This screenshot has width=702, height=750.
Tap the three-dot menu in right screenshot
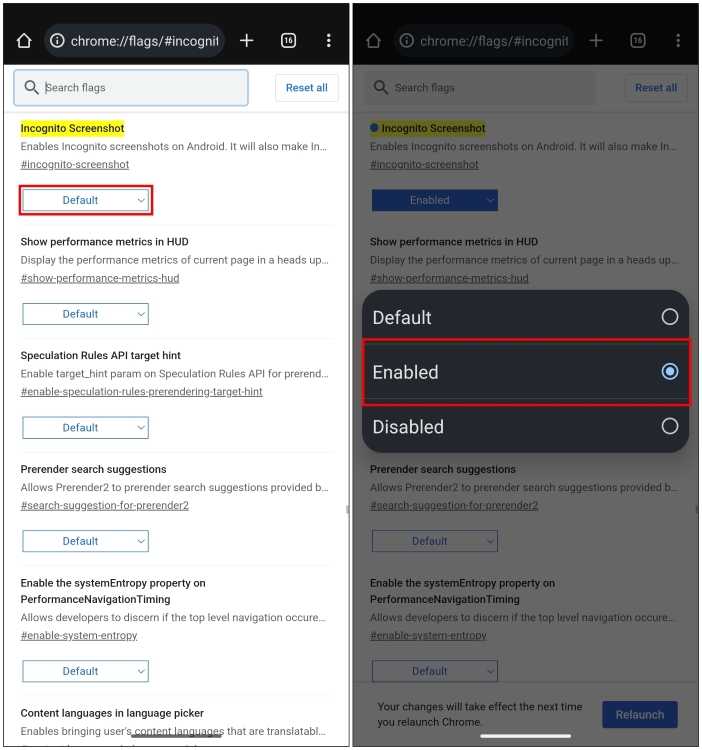678,41
